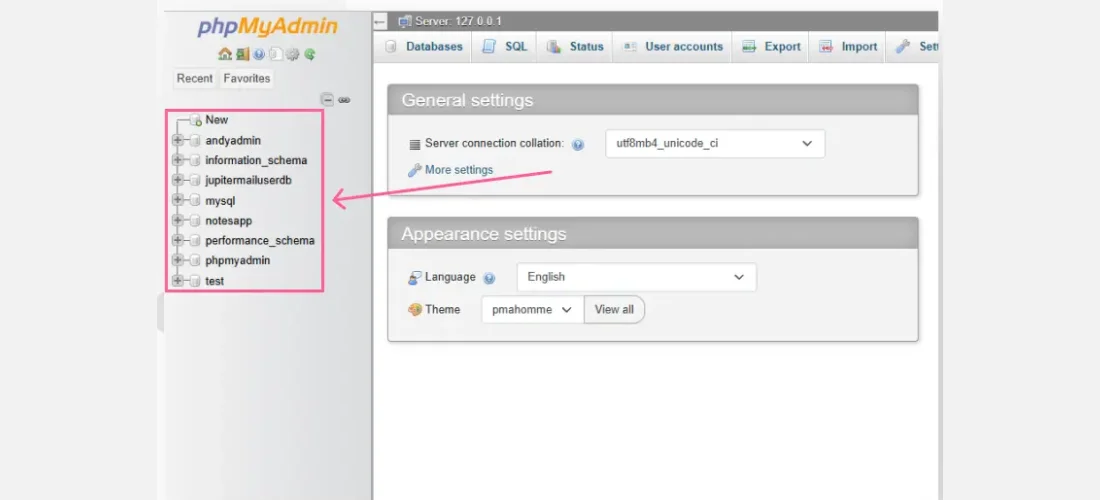The width and height of the screenshot is (1100, 500).
Task: Click the information_schema database icon
Action: 194,161
